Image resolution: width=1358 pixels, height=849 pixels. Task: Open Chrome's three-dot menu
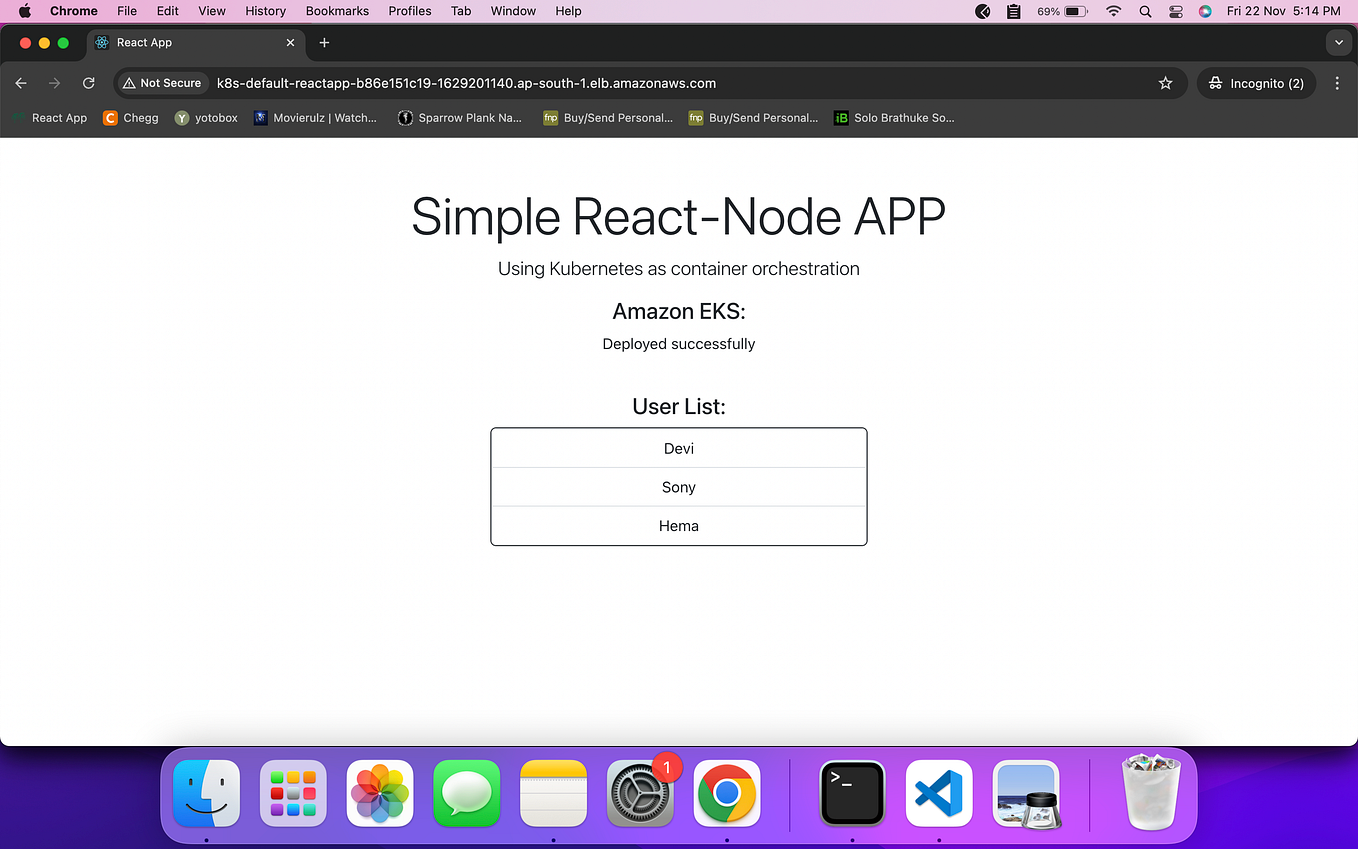point(1337,83)
